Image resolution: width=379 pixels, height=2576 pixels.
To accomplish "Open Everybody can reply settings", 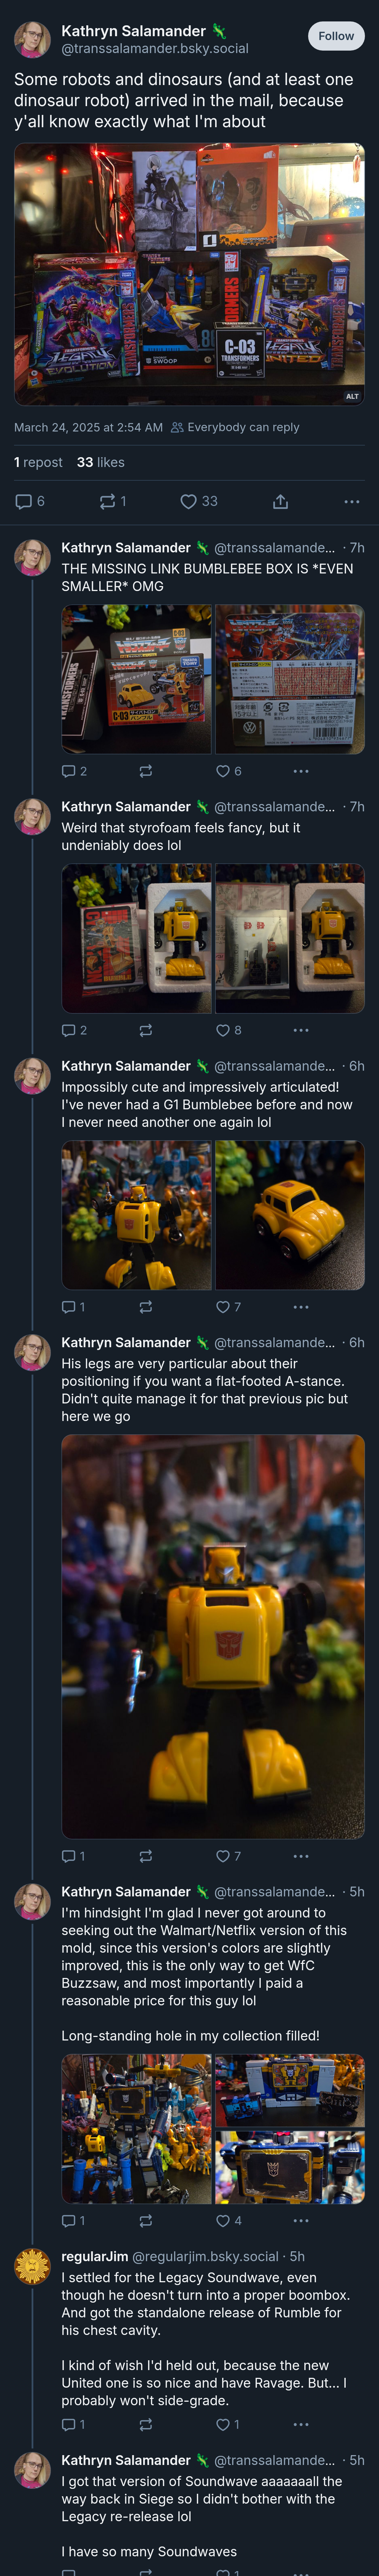I will pos(235,427).
